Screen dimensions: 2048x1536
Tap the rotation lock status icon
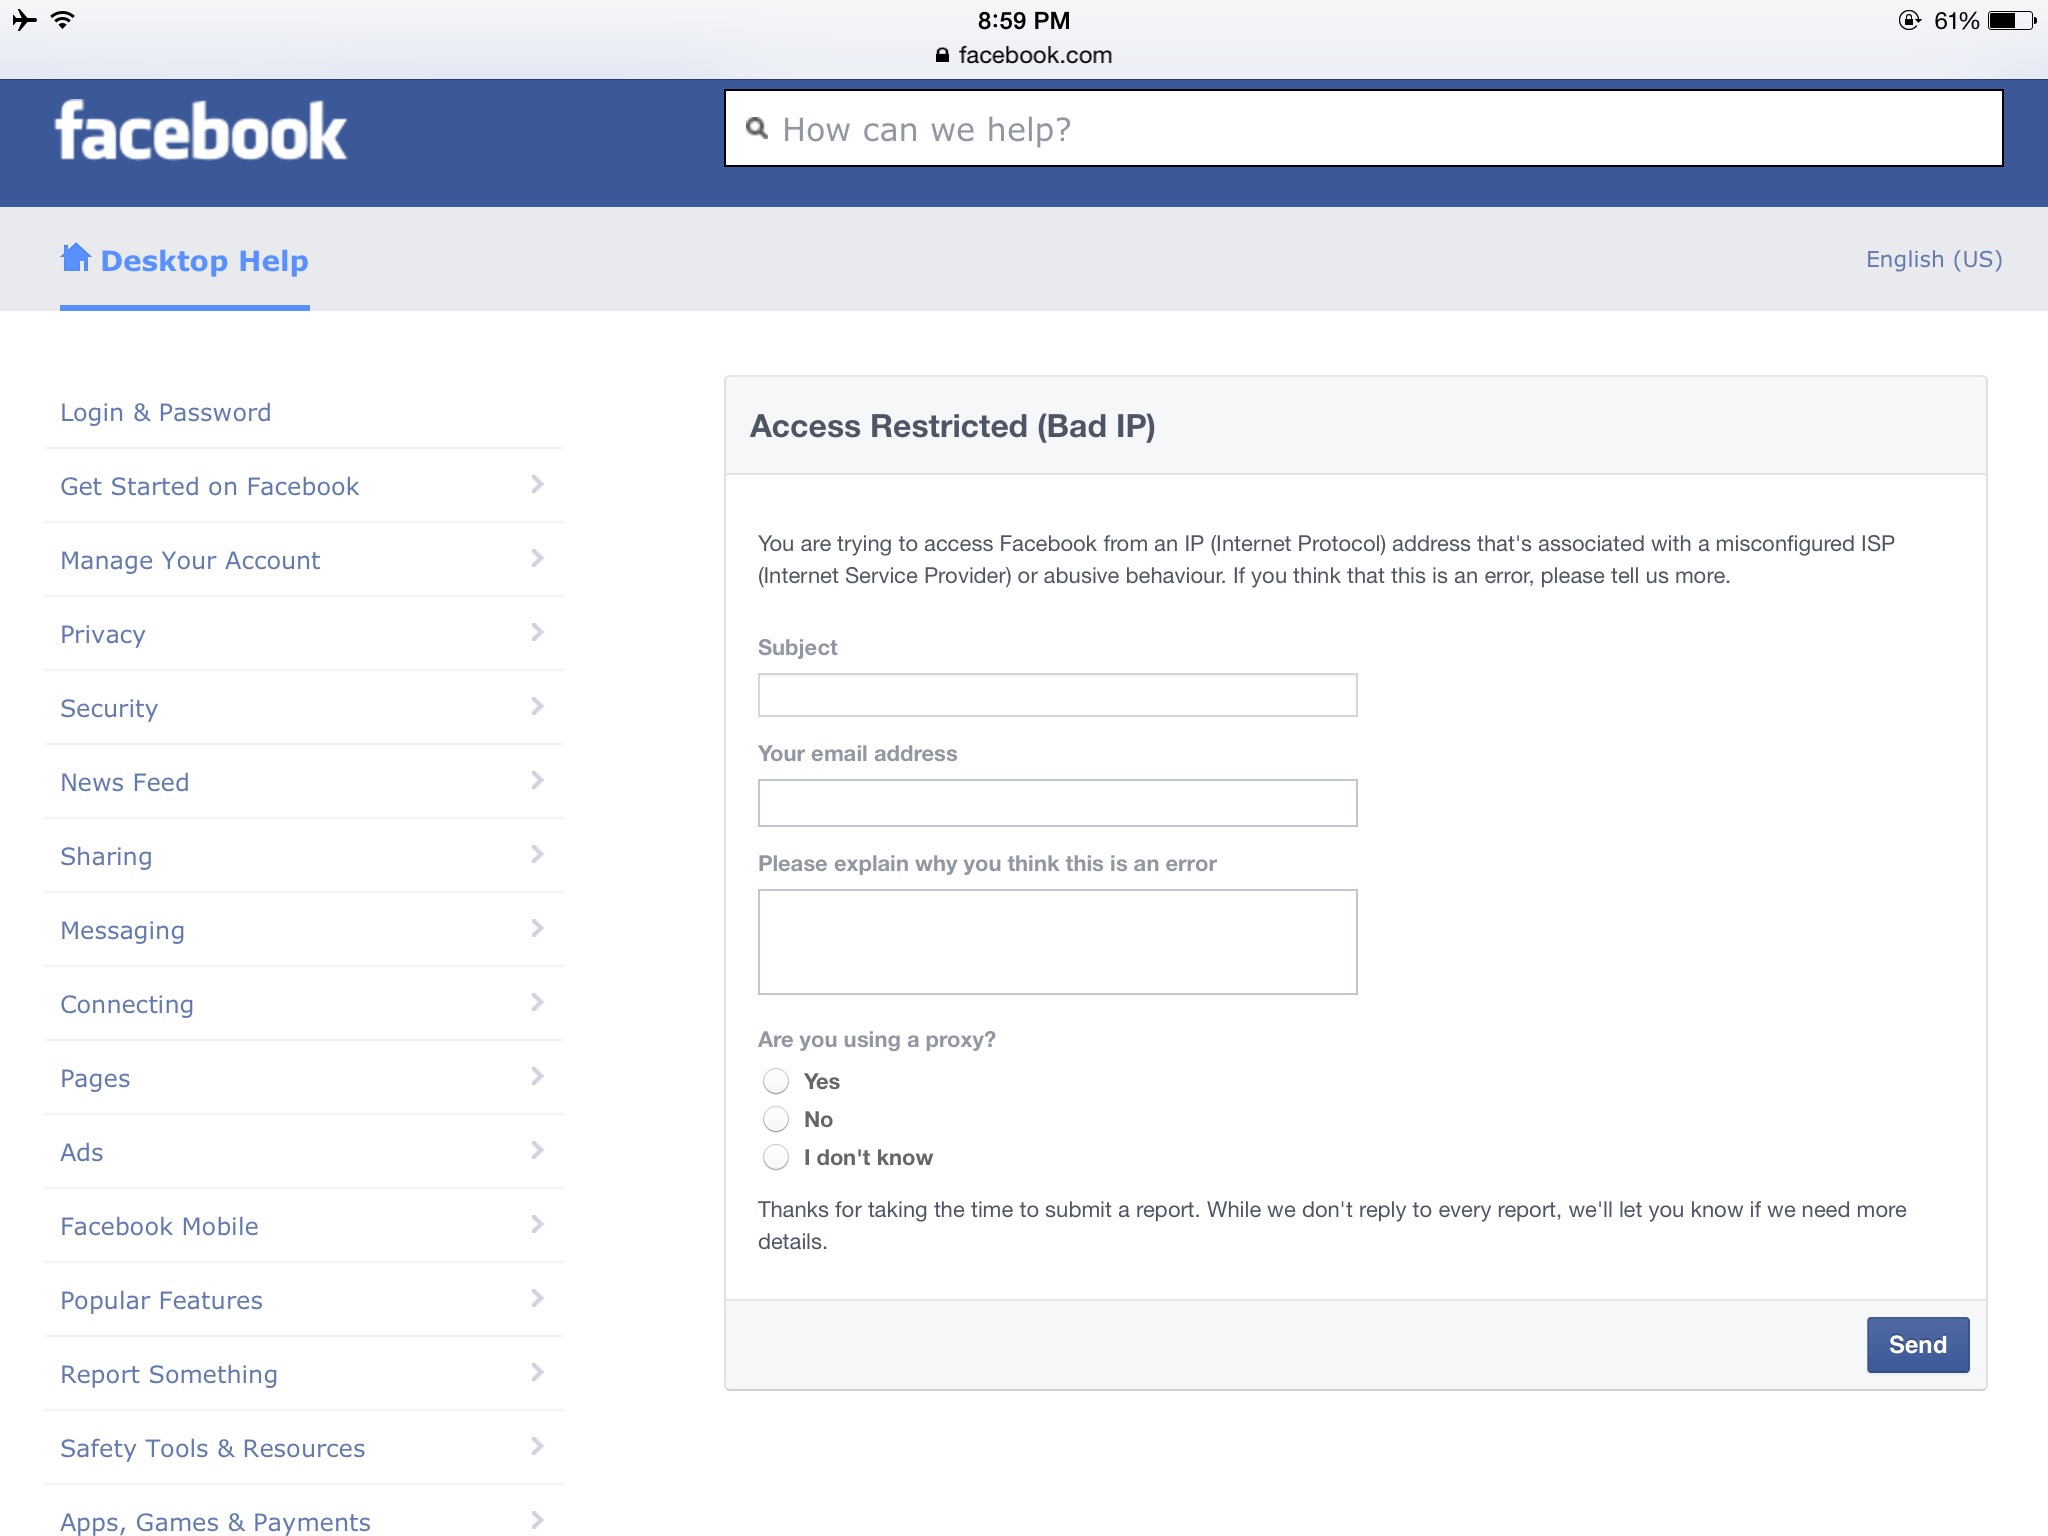click(x=1909, y=20)
